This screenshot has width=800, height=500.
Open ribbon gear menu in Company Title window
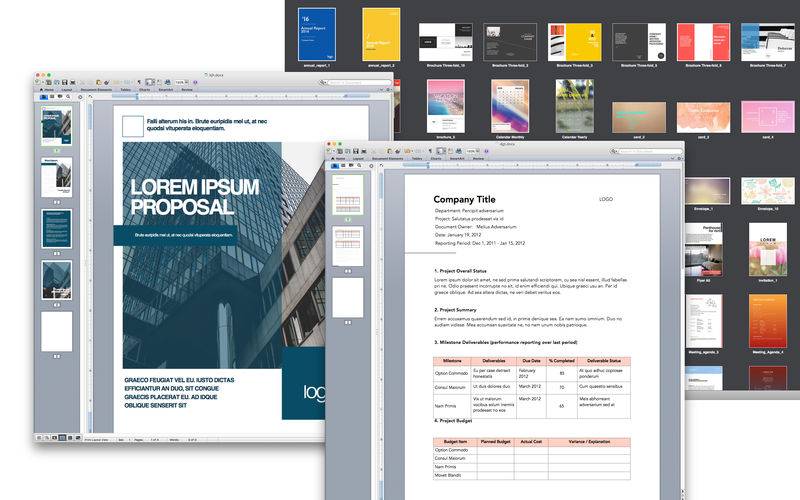click(679, 159)
